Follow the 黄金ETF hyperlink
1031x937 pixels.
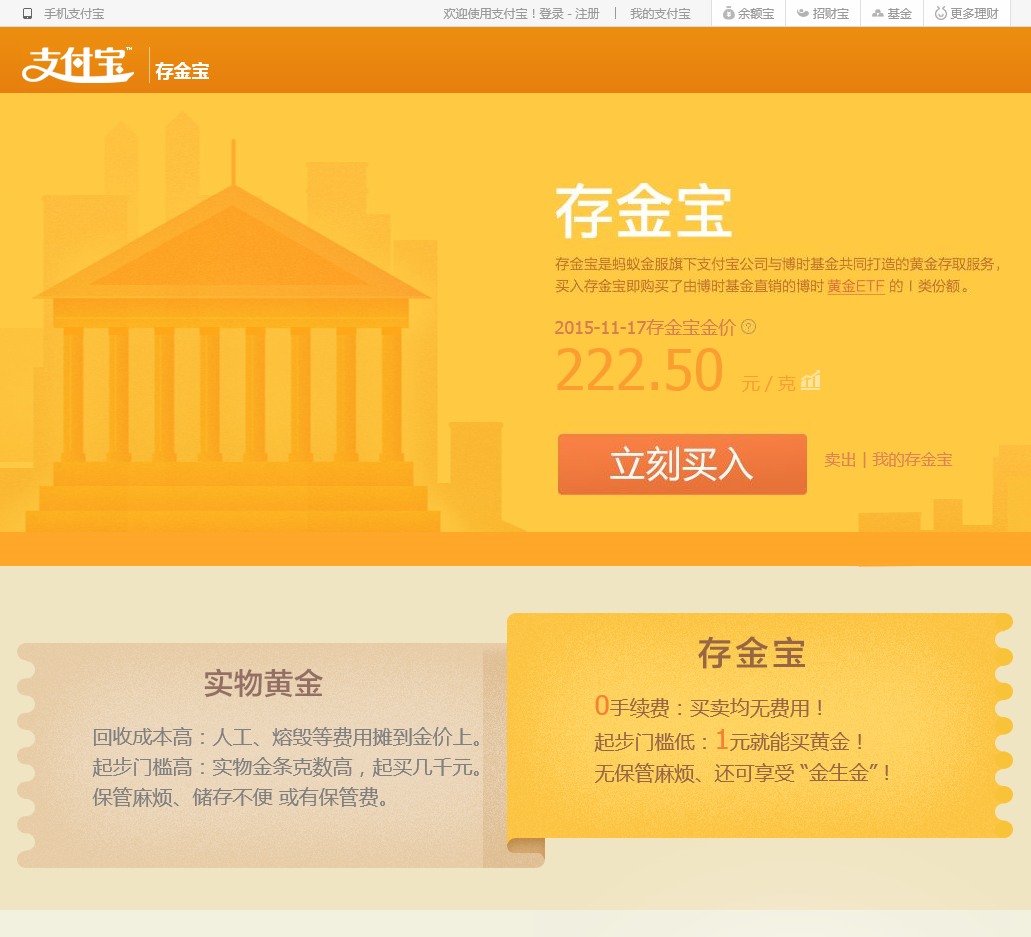[x=856, y=286]
